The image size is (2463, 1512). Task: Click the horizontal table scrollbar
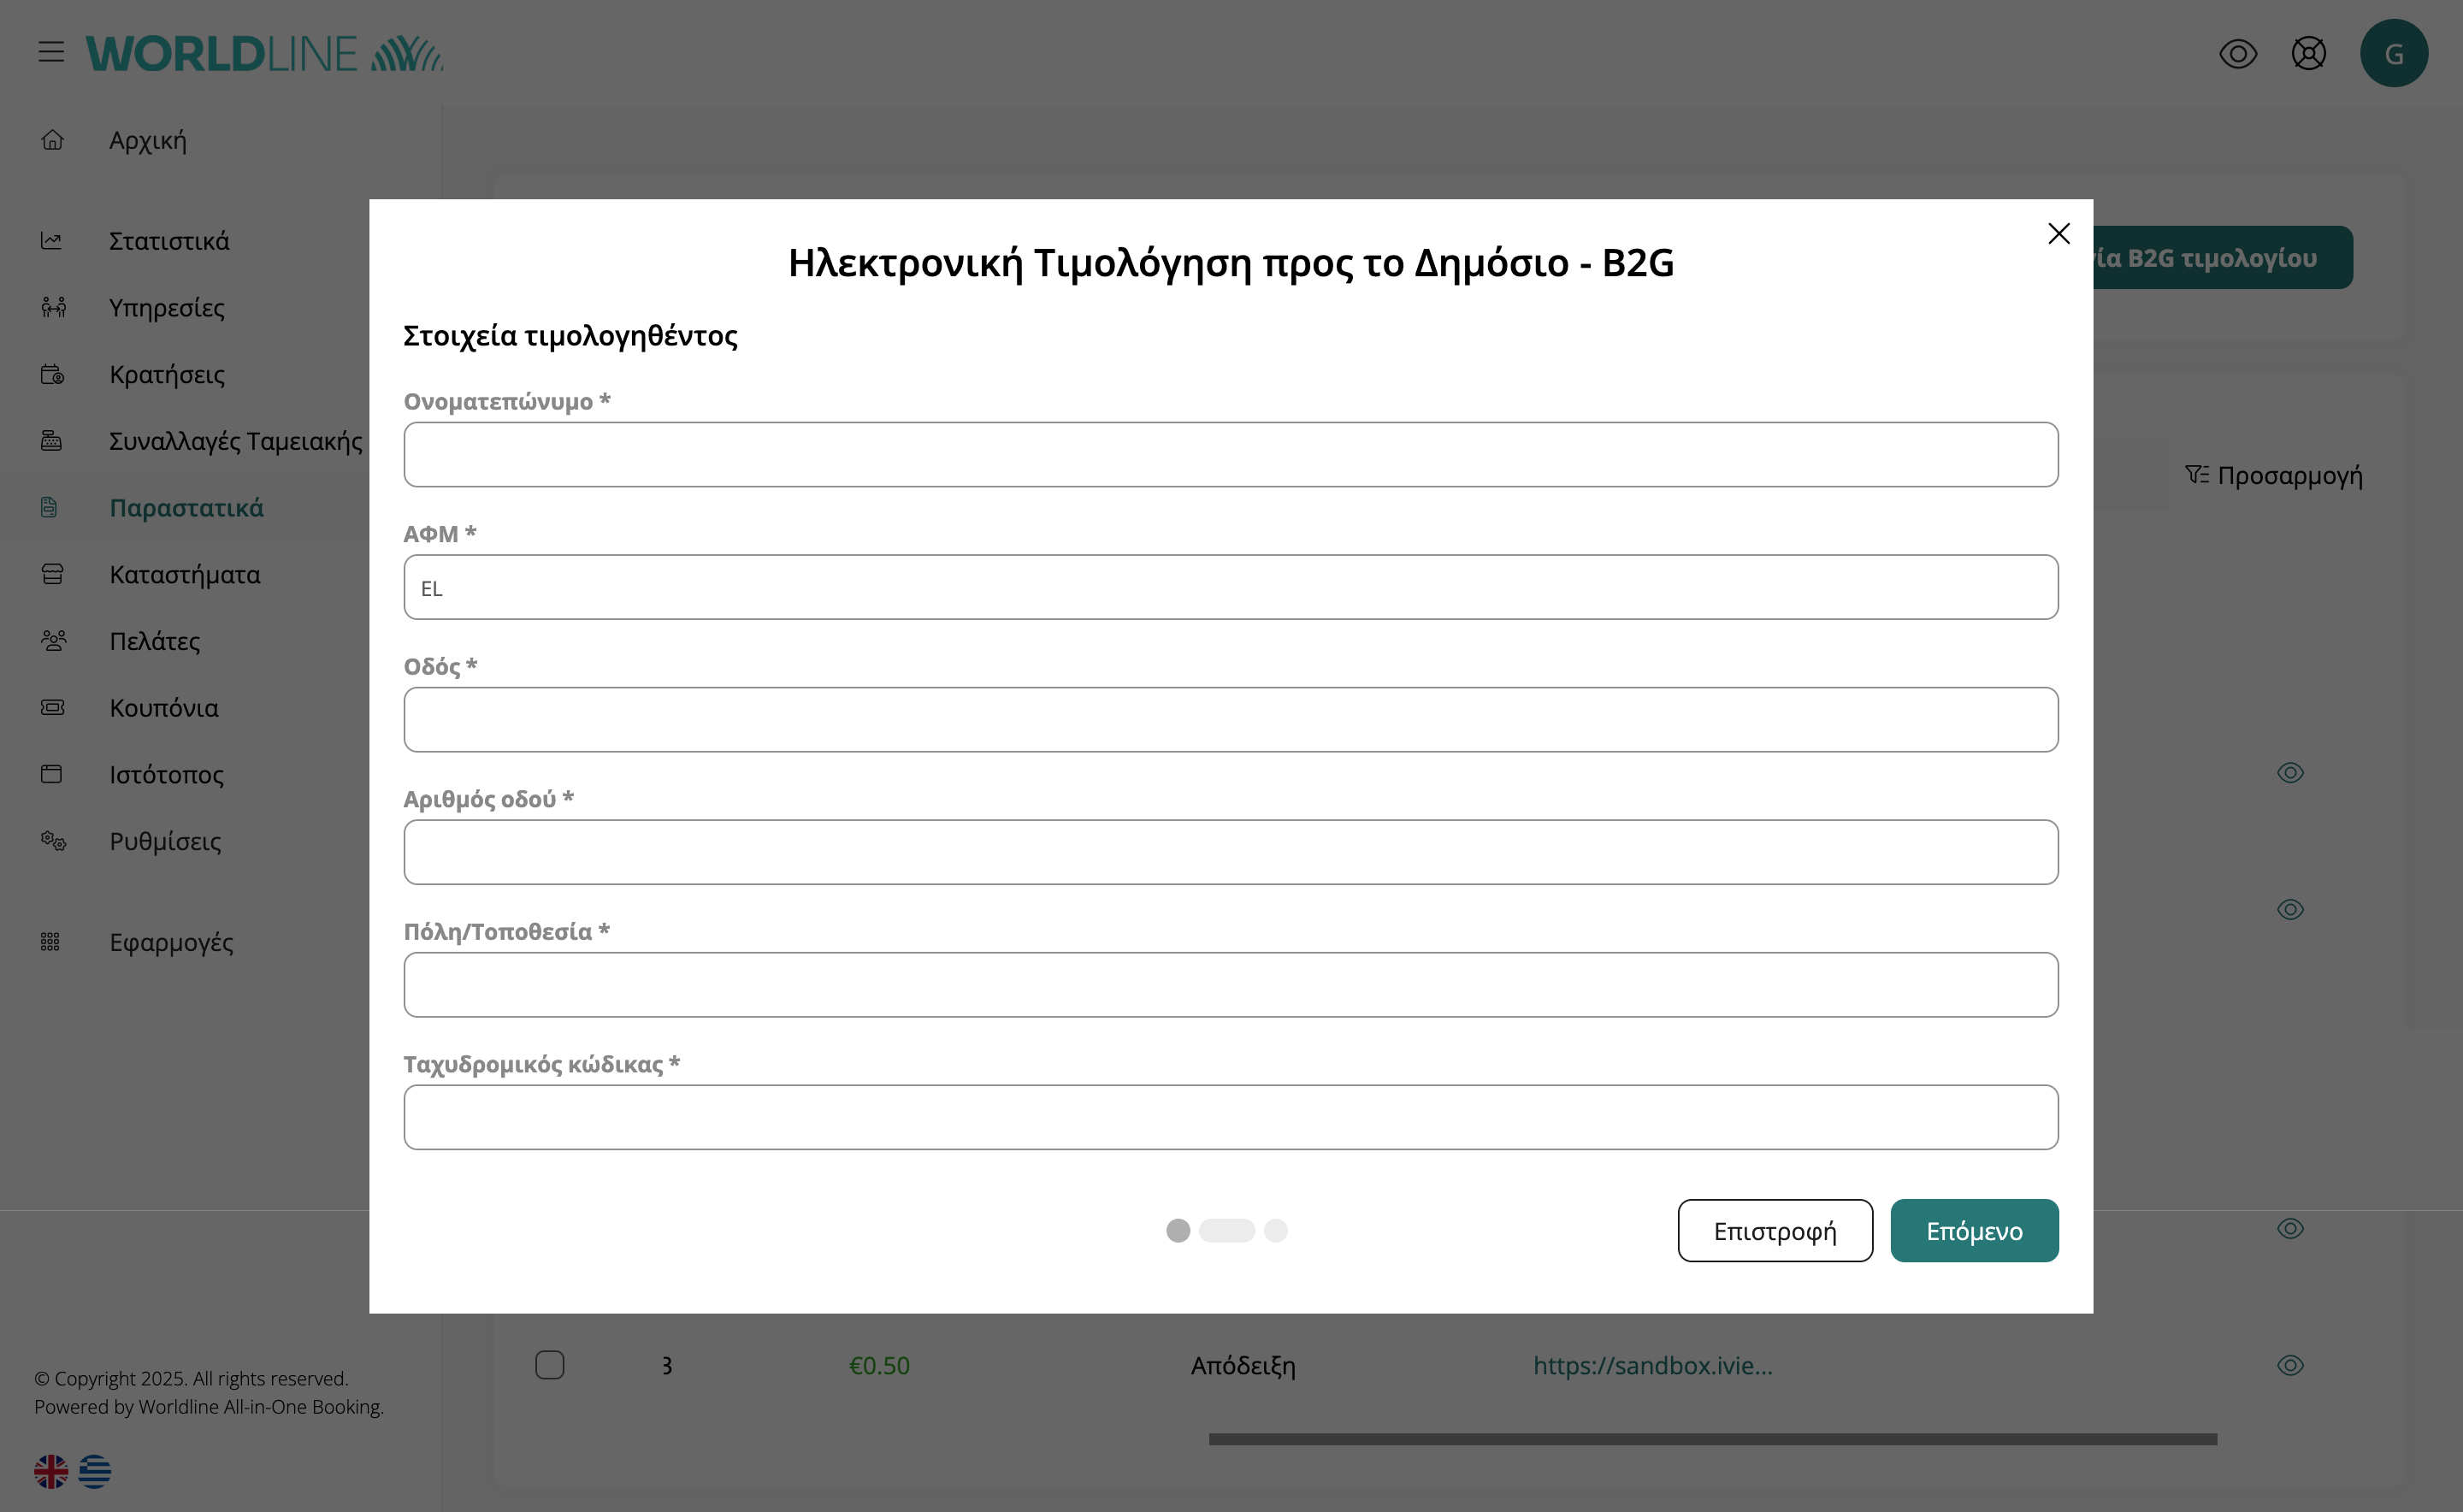click(1712, 1439)
